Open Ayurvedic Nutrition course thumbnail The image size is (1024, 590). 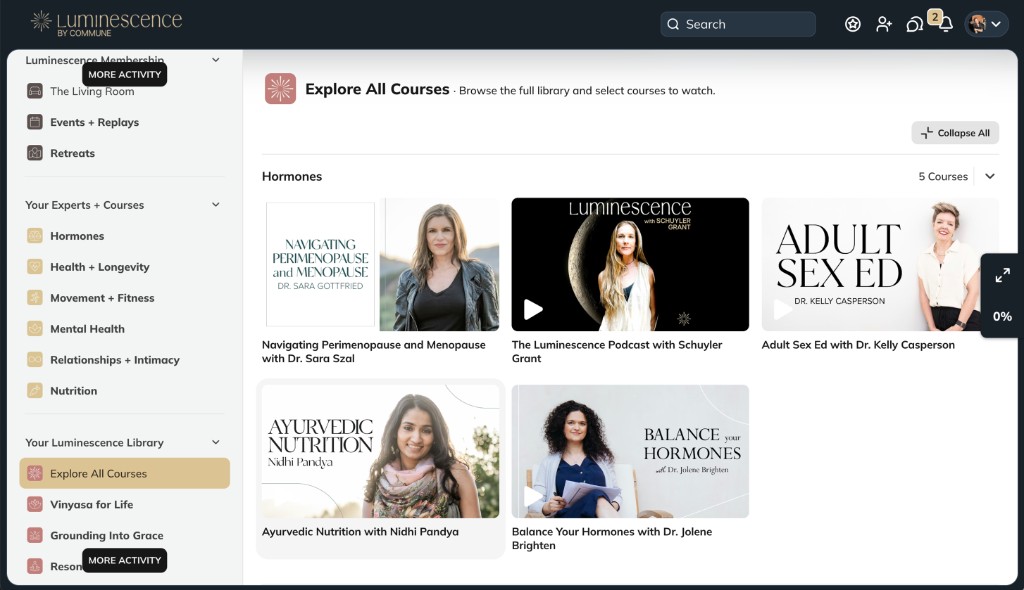pos(380,451)
